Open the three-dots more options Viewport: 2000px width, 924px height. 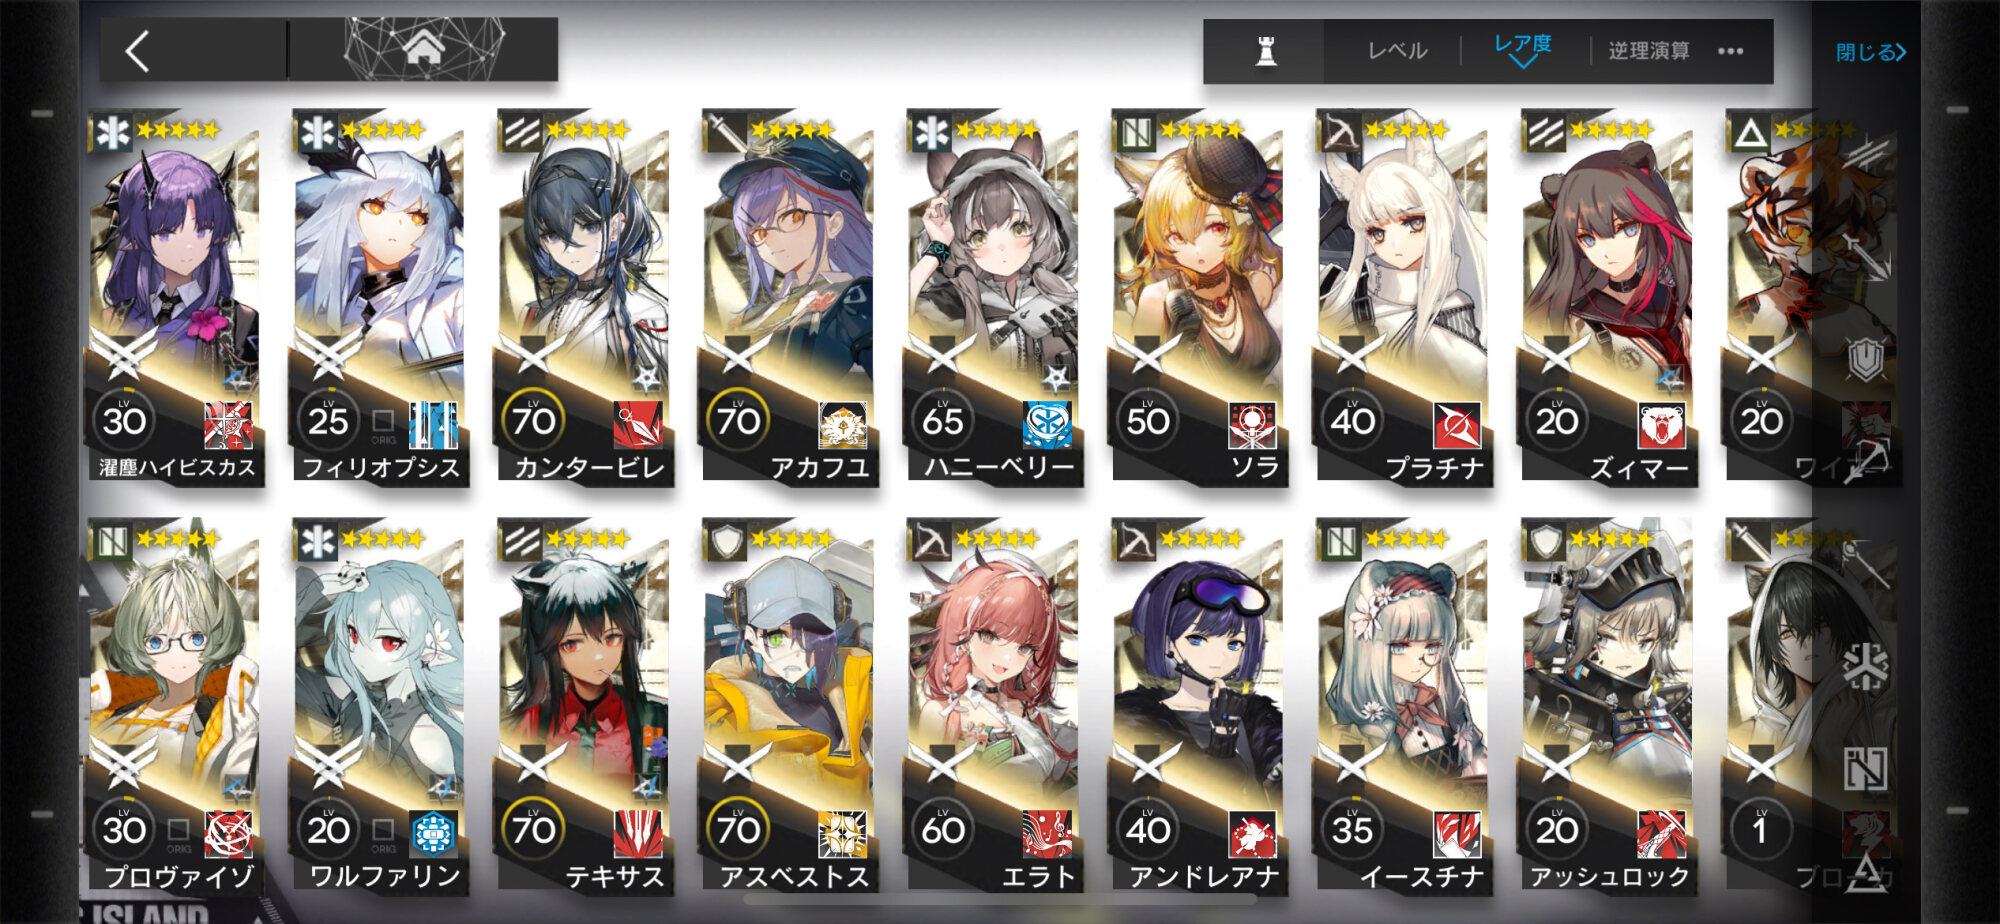tap(1730, 51)
